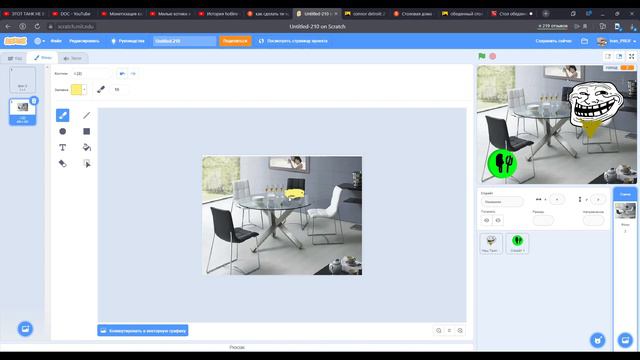Image resolution: width=640 pixels, height=360 pixels.
Task: Click the tutorials lightbulb icon
Action: point(113,41)
